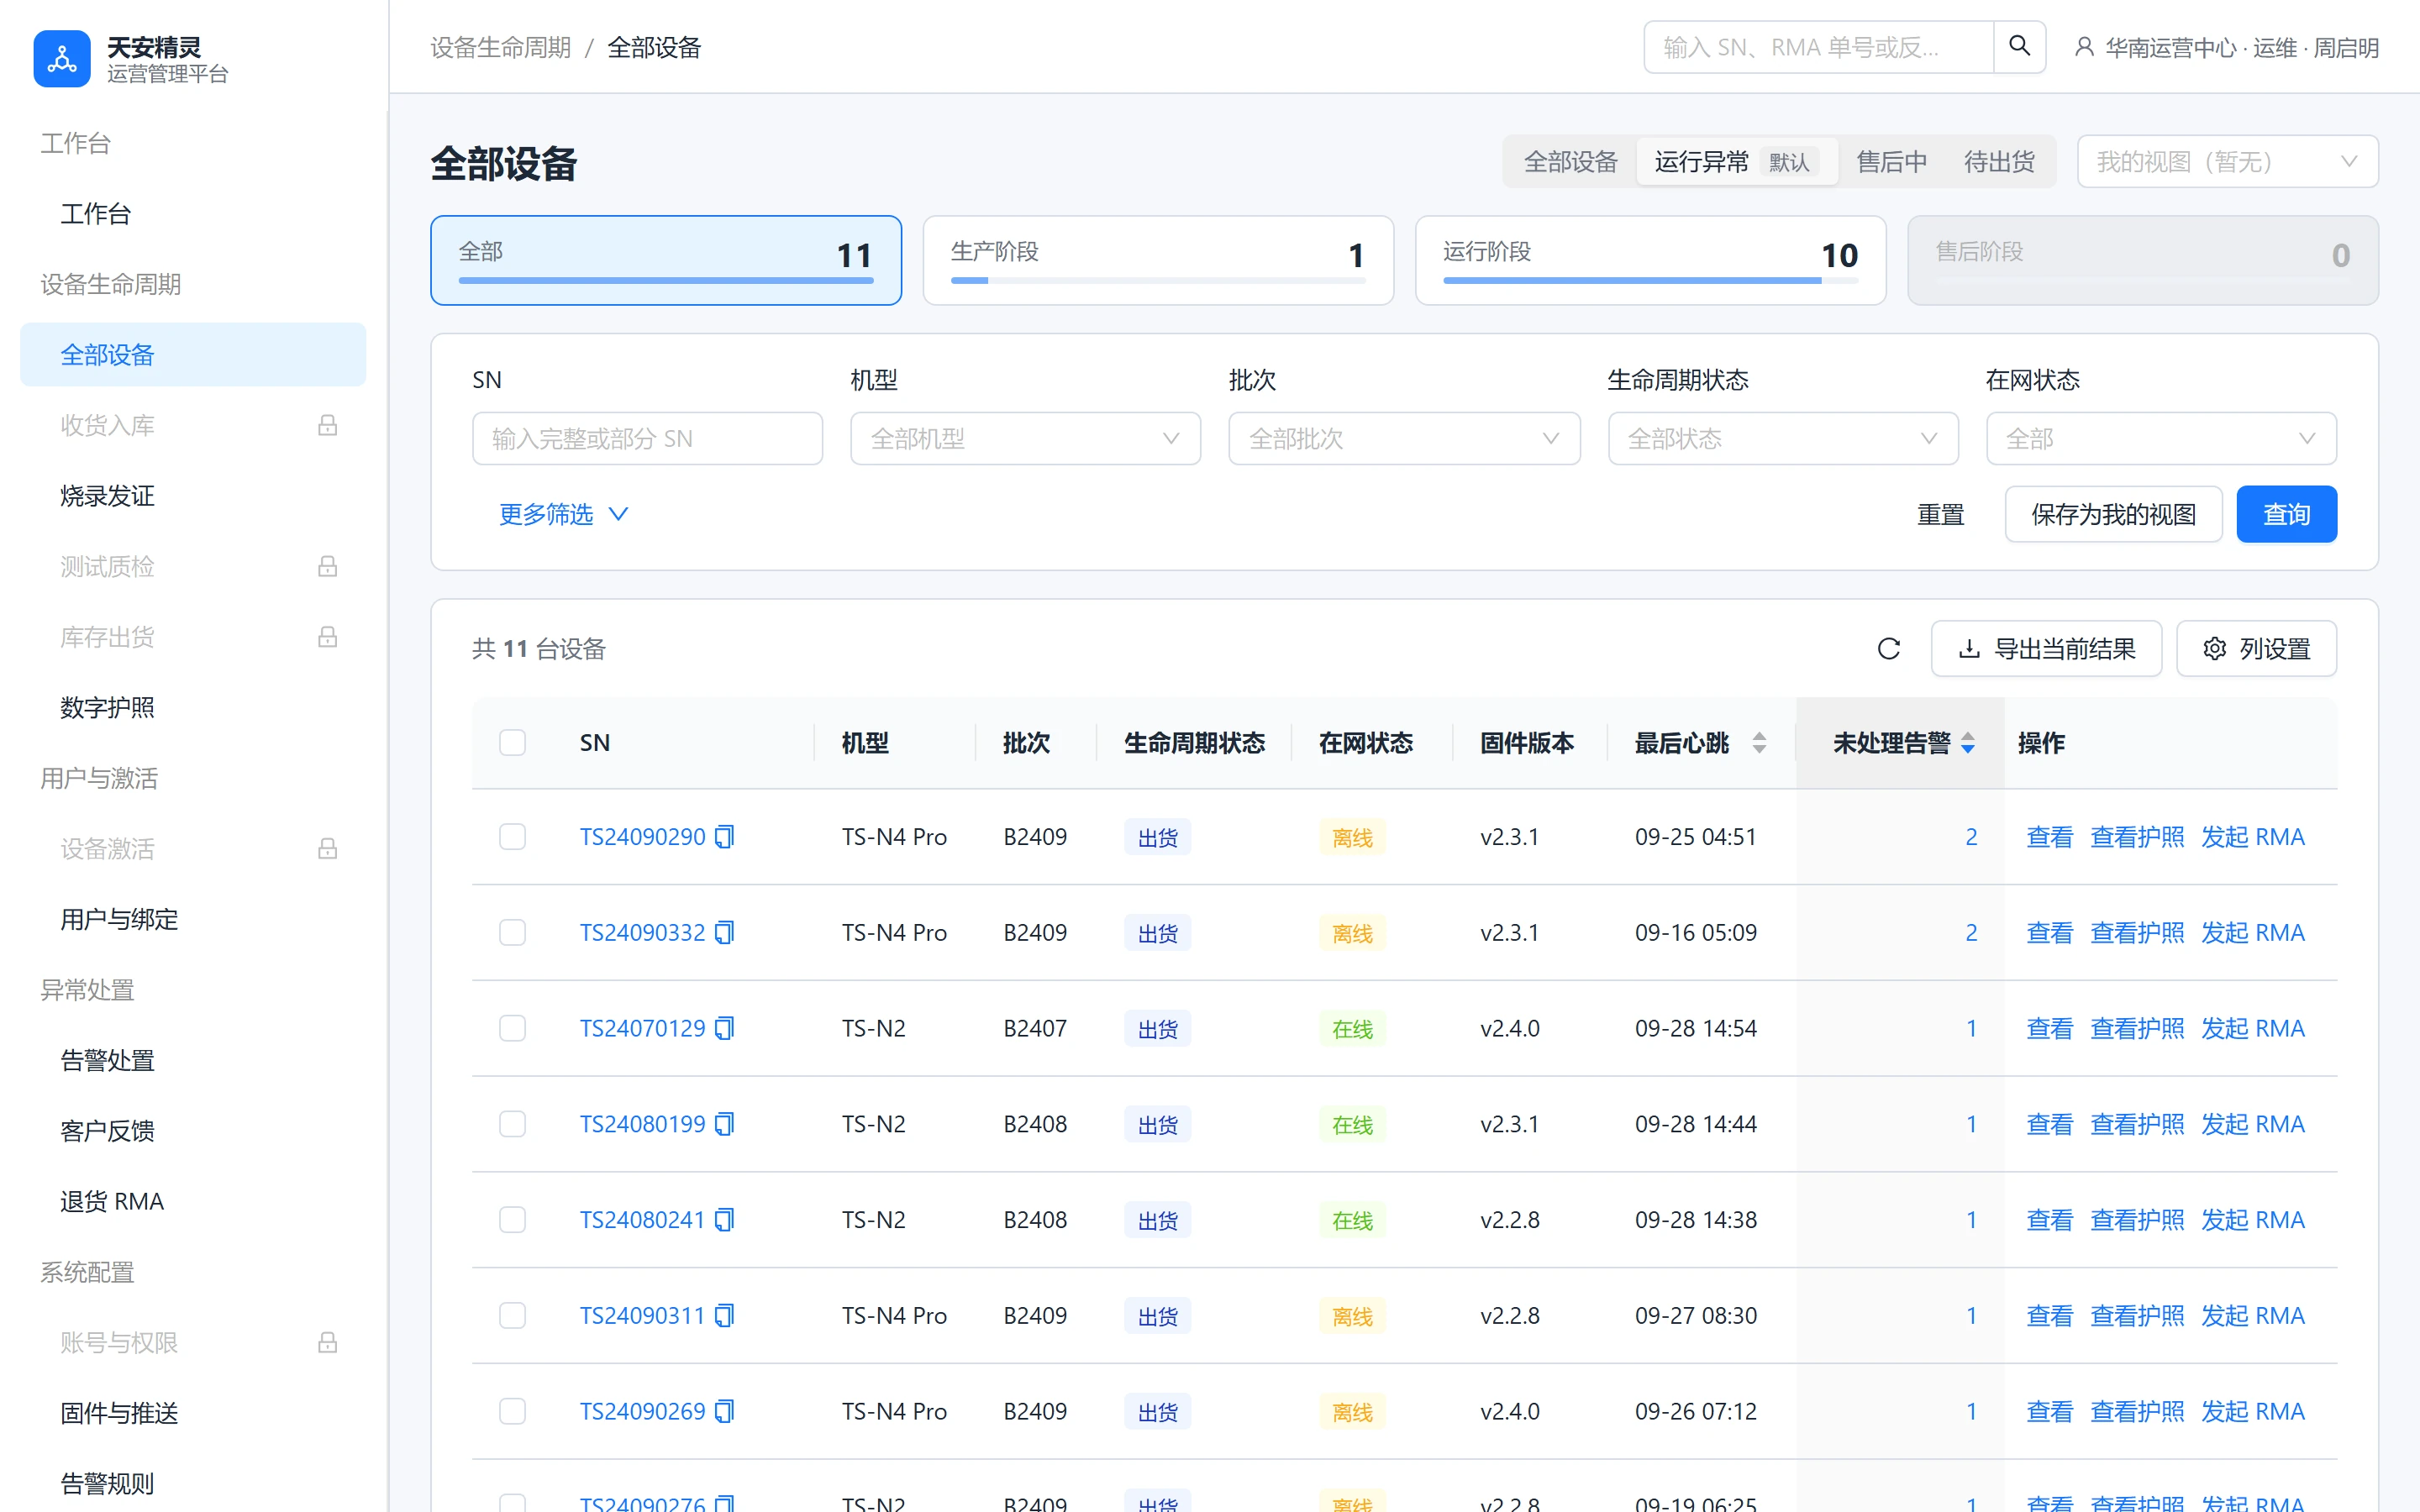2420x1512 pixels.
Task: Copy SN TS24080199 using its copy icon
Action: click(725, 1125)
